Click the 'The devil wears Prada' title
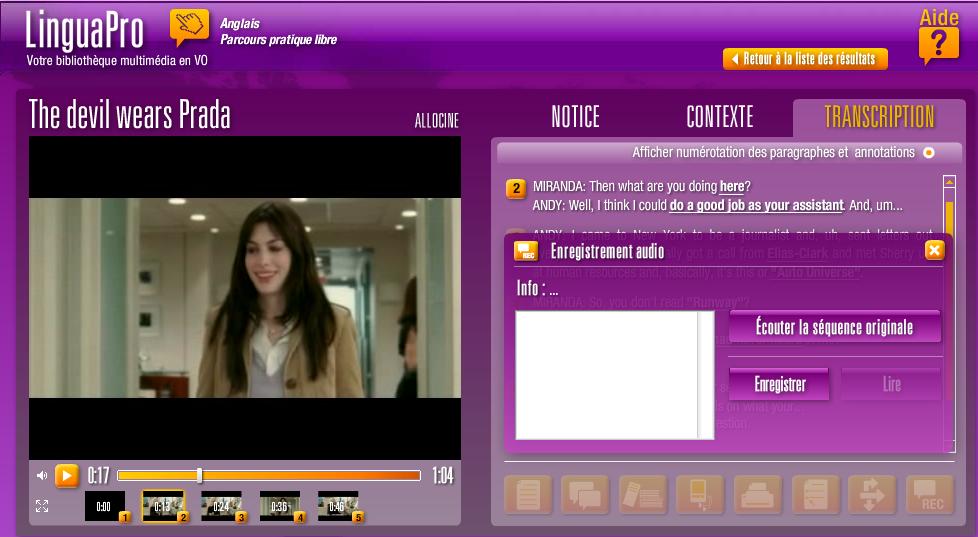The image size is (978, 537). pos(130,115)
